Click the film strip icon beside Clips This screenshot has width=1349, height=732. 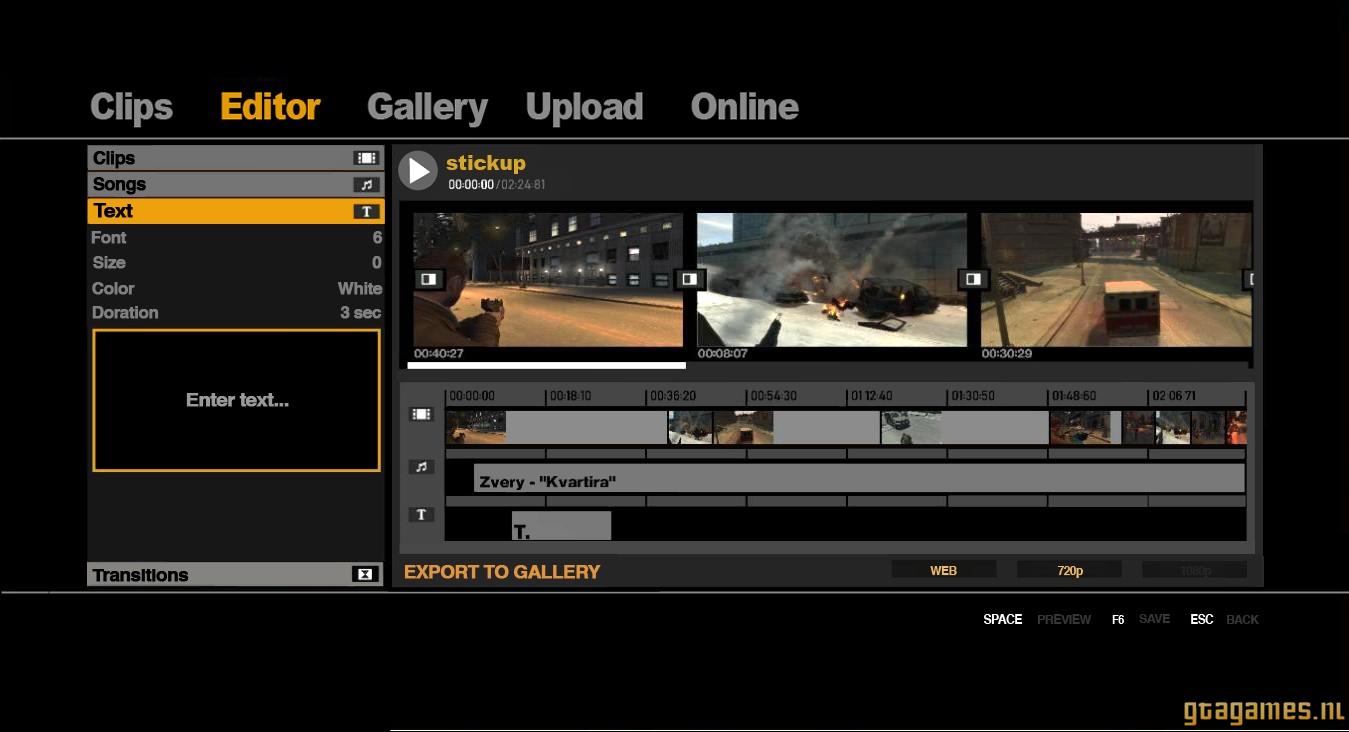point(366,158)
